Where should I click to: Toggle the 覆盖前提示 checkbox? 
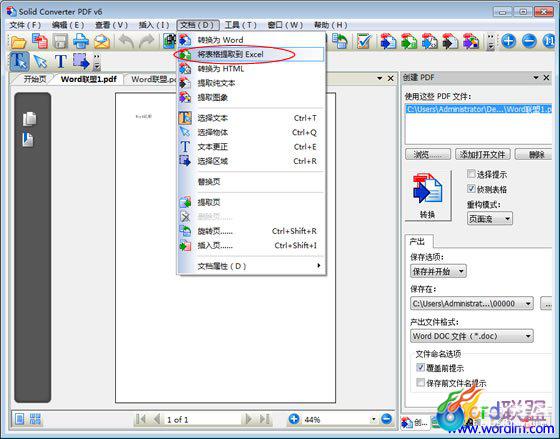click(x=421, y=367)
